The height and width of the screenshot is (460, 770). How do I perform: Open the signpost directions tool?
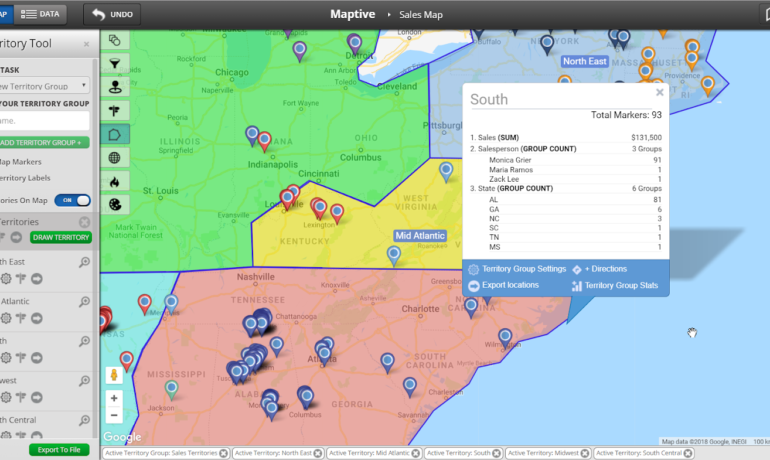[115, 110]
